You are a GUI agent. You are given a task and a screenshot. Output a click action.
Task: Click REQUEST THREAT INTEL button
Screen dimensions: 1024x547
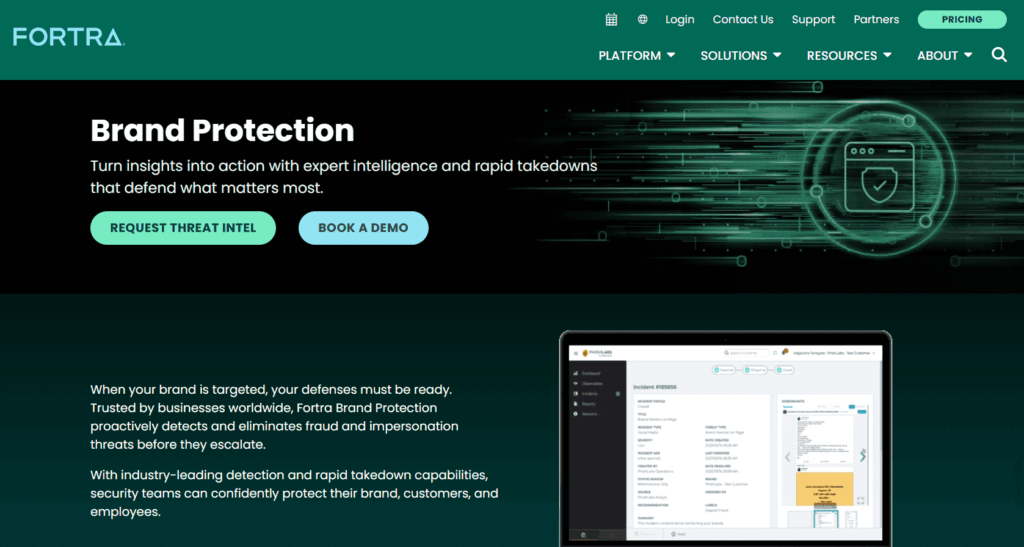pyautogui.click(x=183, y=228)
